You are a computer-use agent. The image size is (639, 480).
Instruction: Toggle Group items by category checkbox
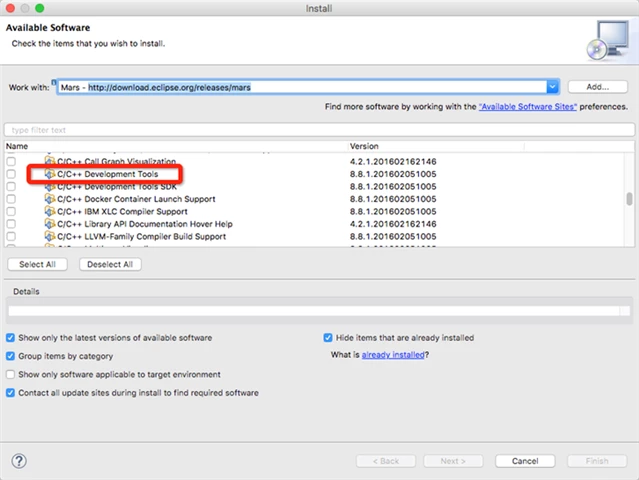click(11, 356)
